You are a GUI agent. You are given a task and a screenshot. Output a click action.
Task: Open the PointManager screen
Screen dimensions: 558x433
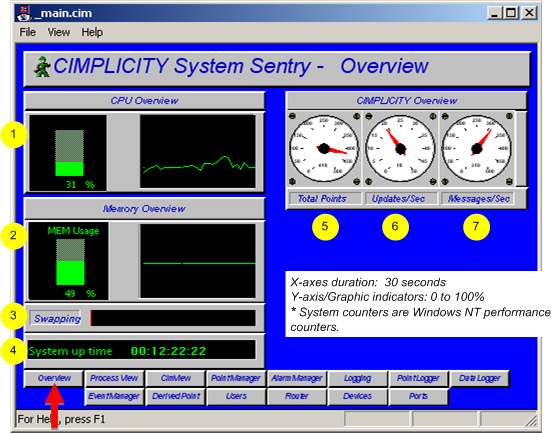click(236, 378)
